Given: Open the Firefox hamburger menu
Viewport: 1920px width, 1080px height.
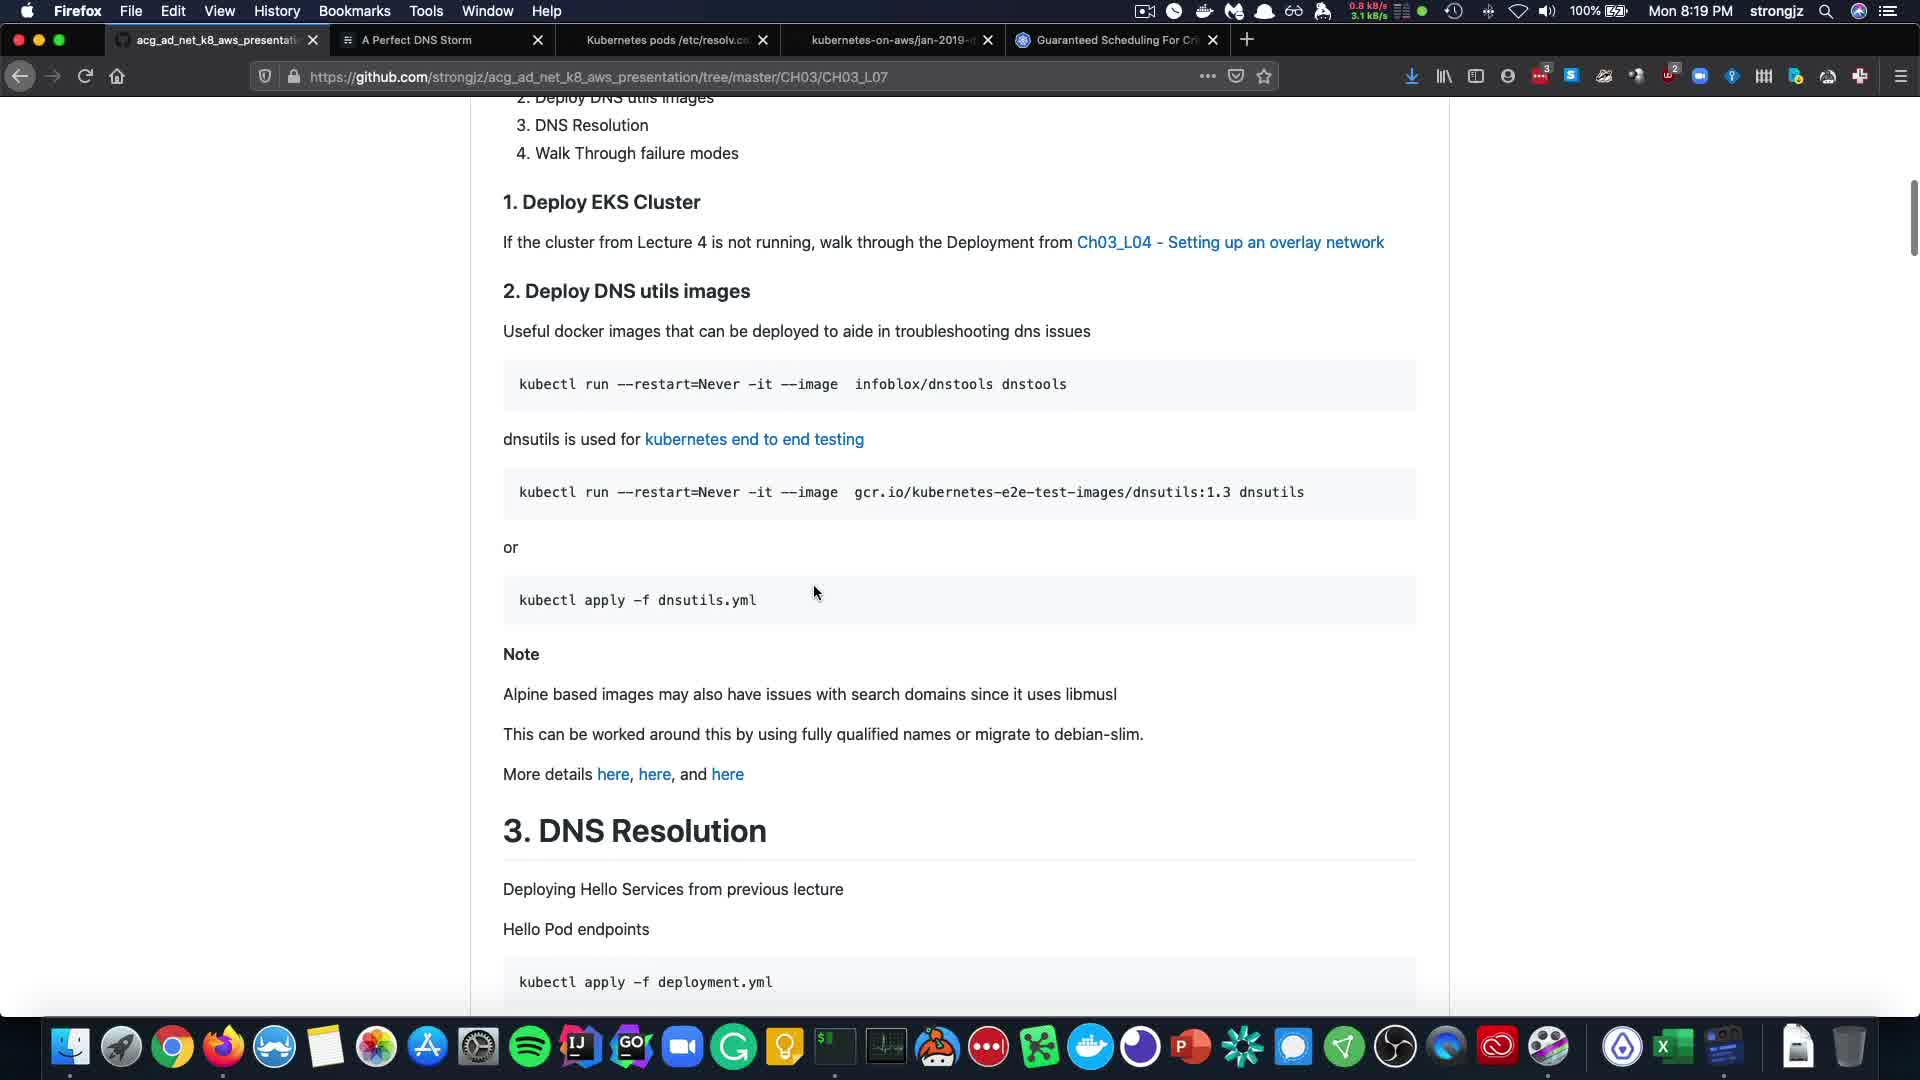Looking at the screenshot, I should point(1900,76).
